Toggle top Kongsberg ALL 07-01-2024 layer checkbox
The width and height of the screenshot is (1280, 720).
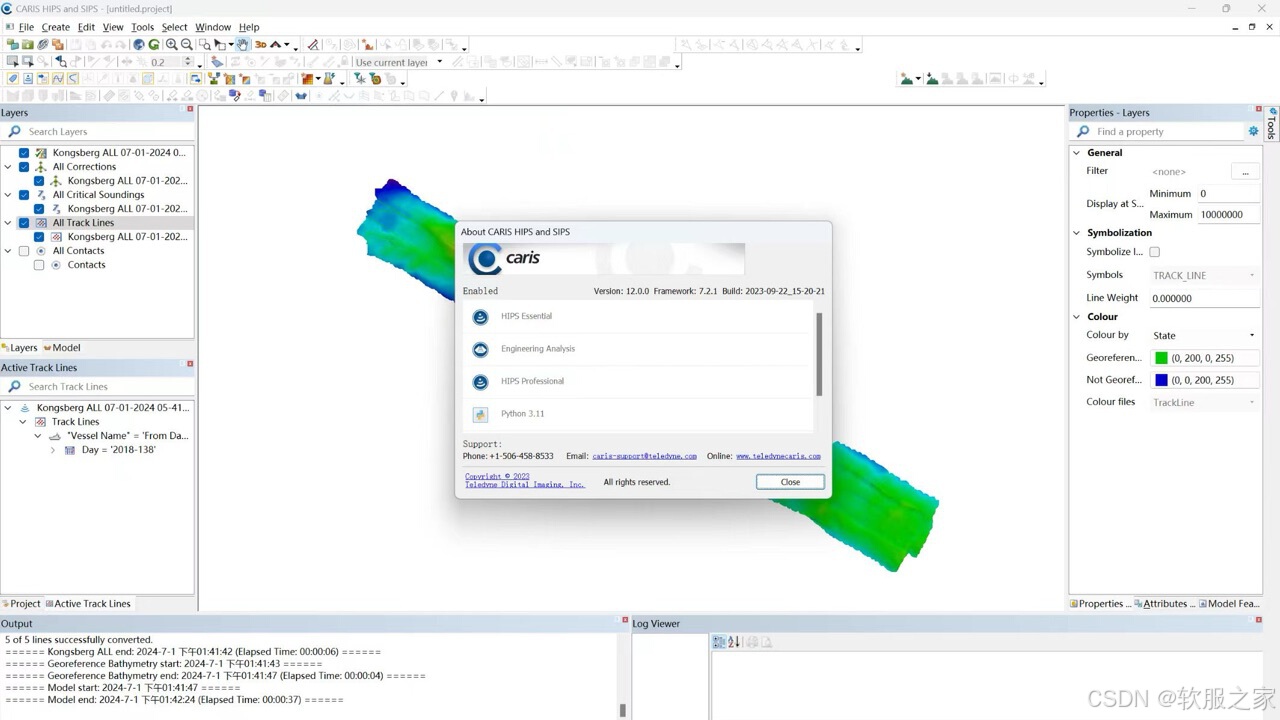coord(24,153)
